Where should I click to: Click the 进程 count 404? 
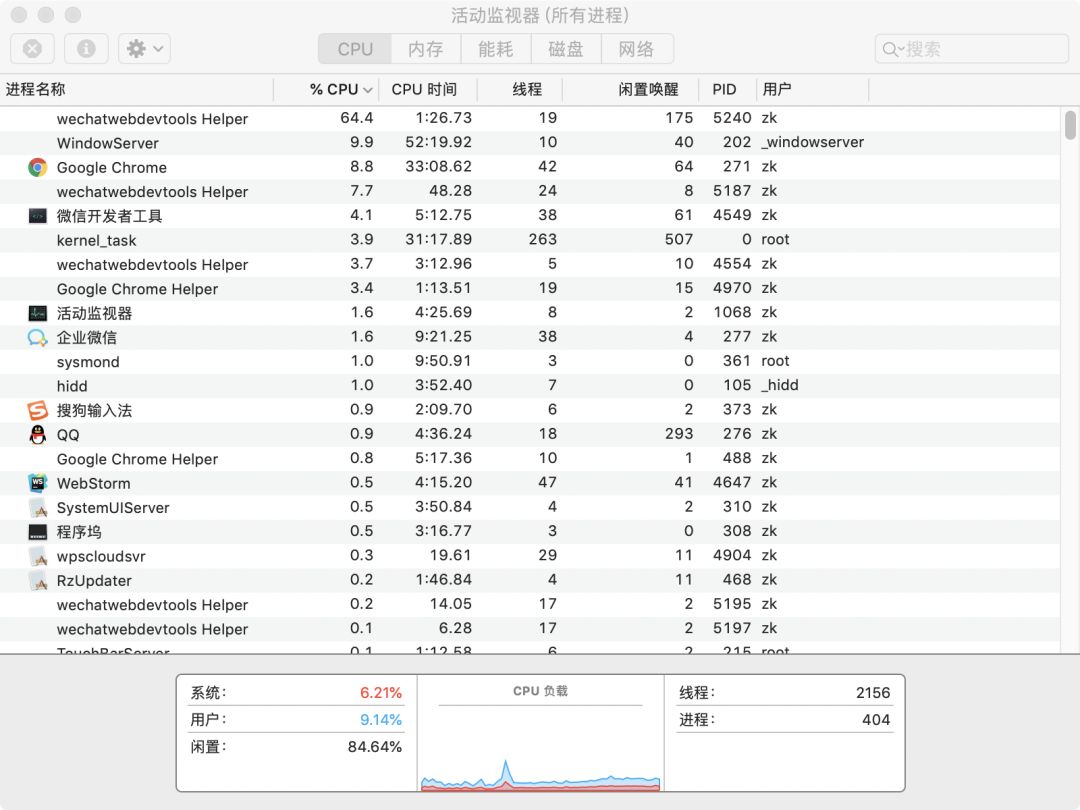click(876, 720)
